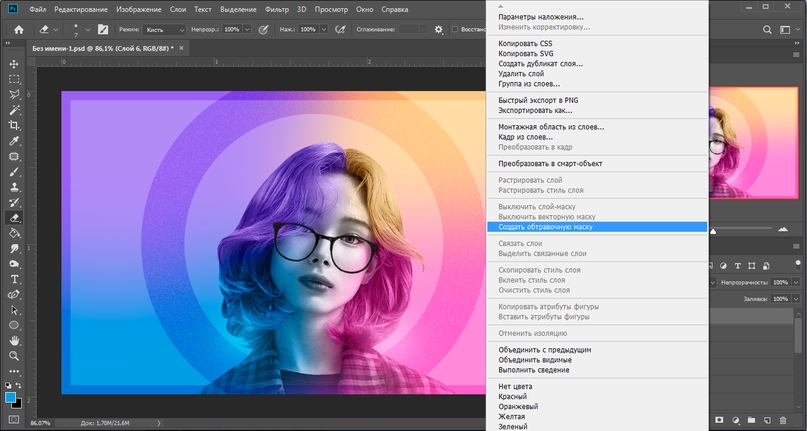The image size is (807, 431).
Task: Open the eraser mode dropdown showing Кисть
Action: [165, 30]
